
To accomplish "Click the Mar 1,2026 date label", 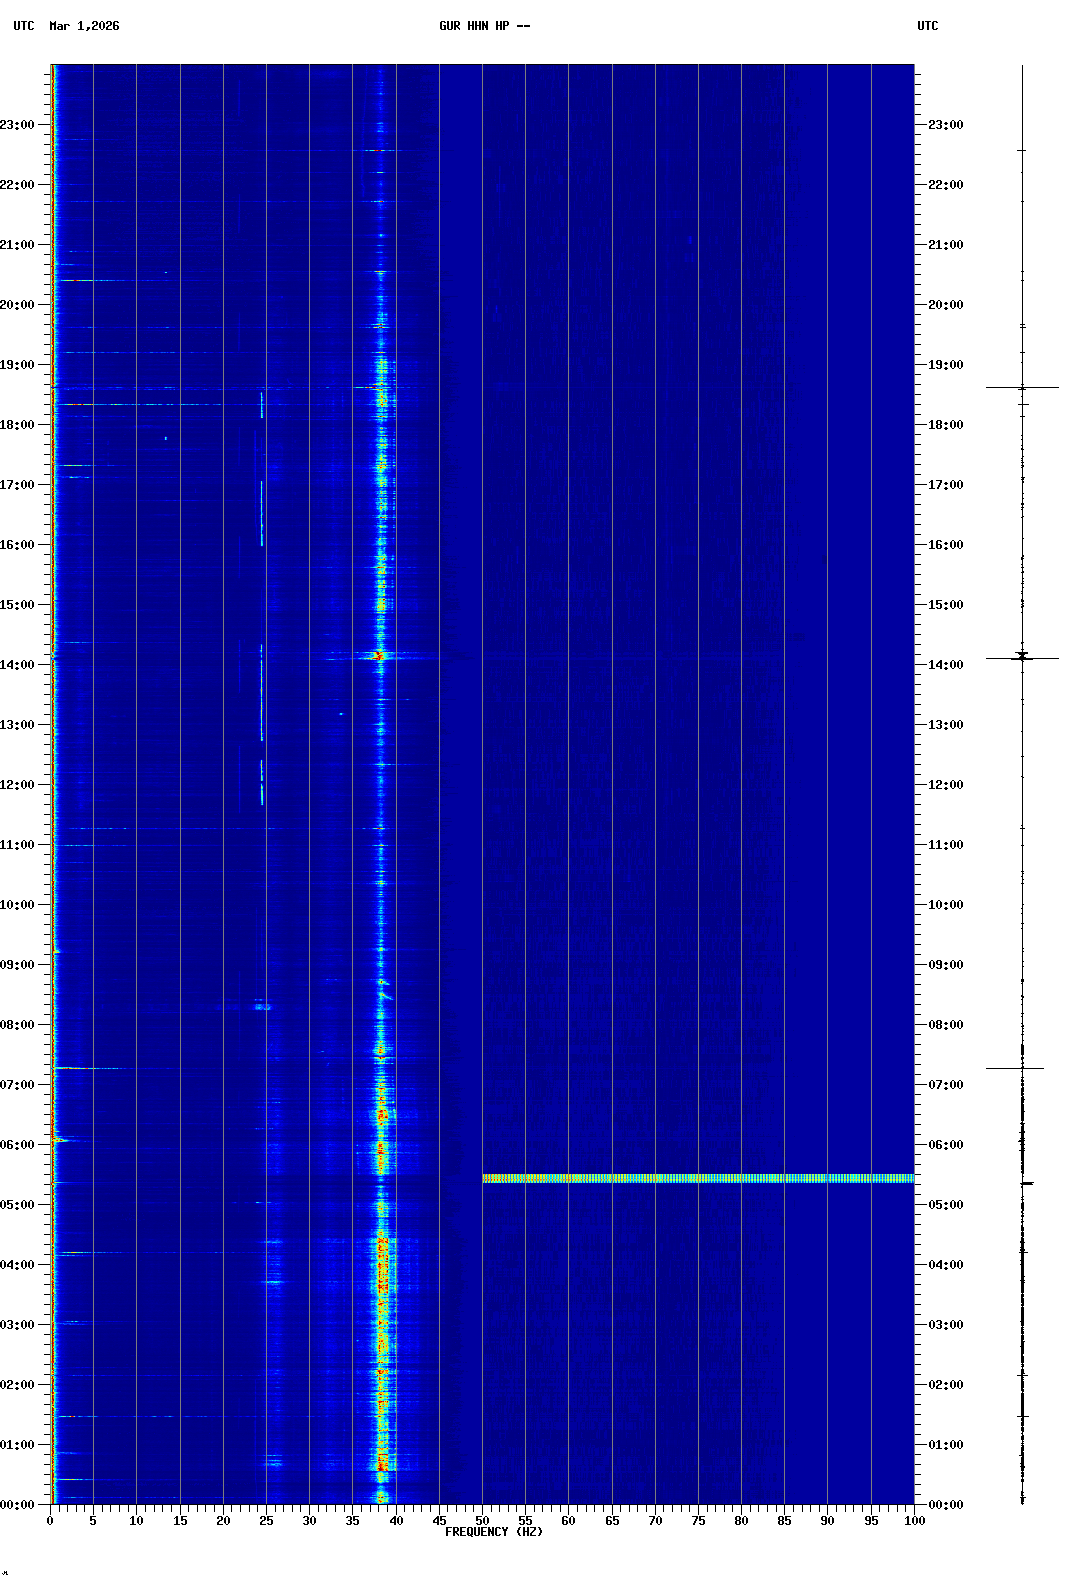I will click(84, 26).
